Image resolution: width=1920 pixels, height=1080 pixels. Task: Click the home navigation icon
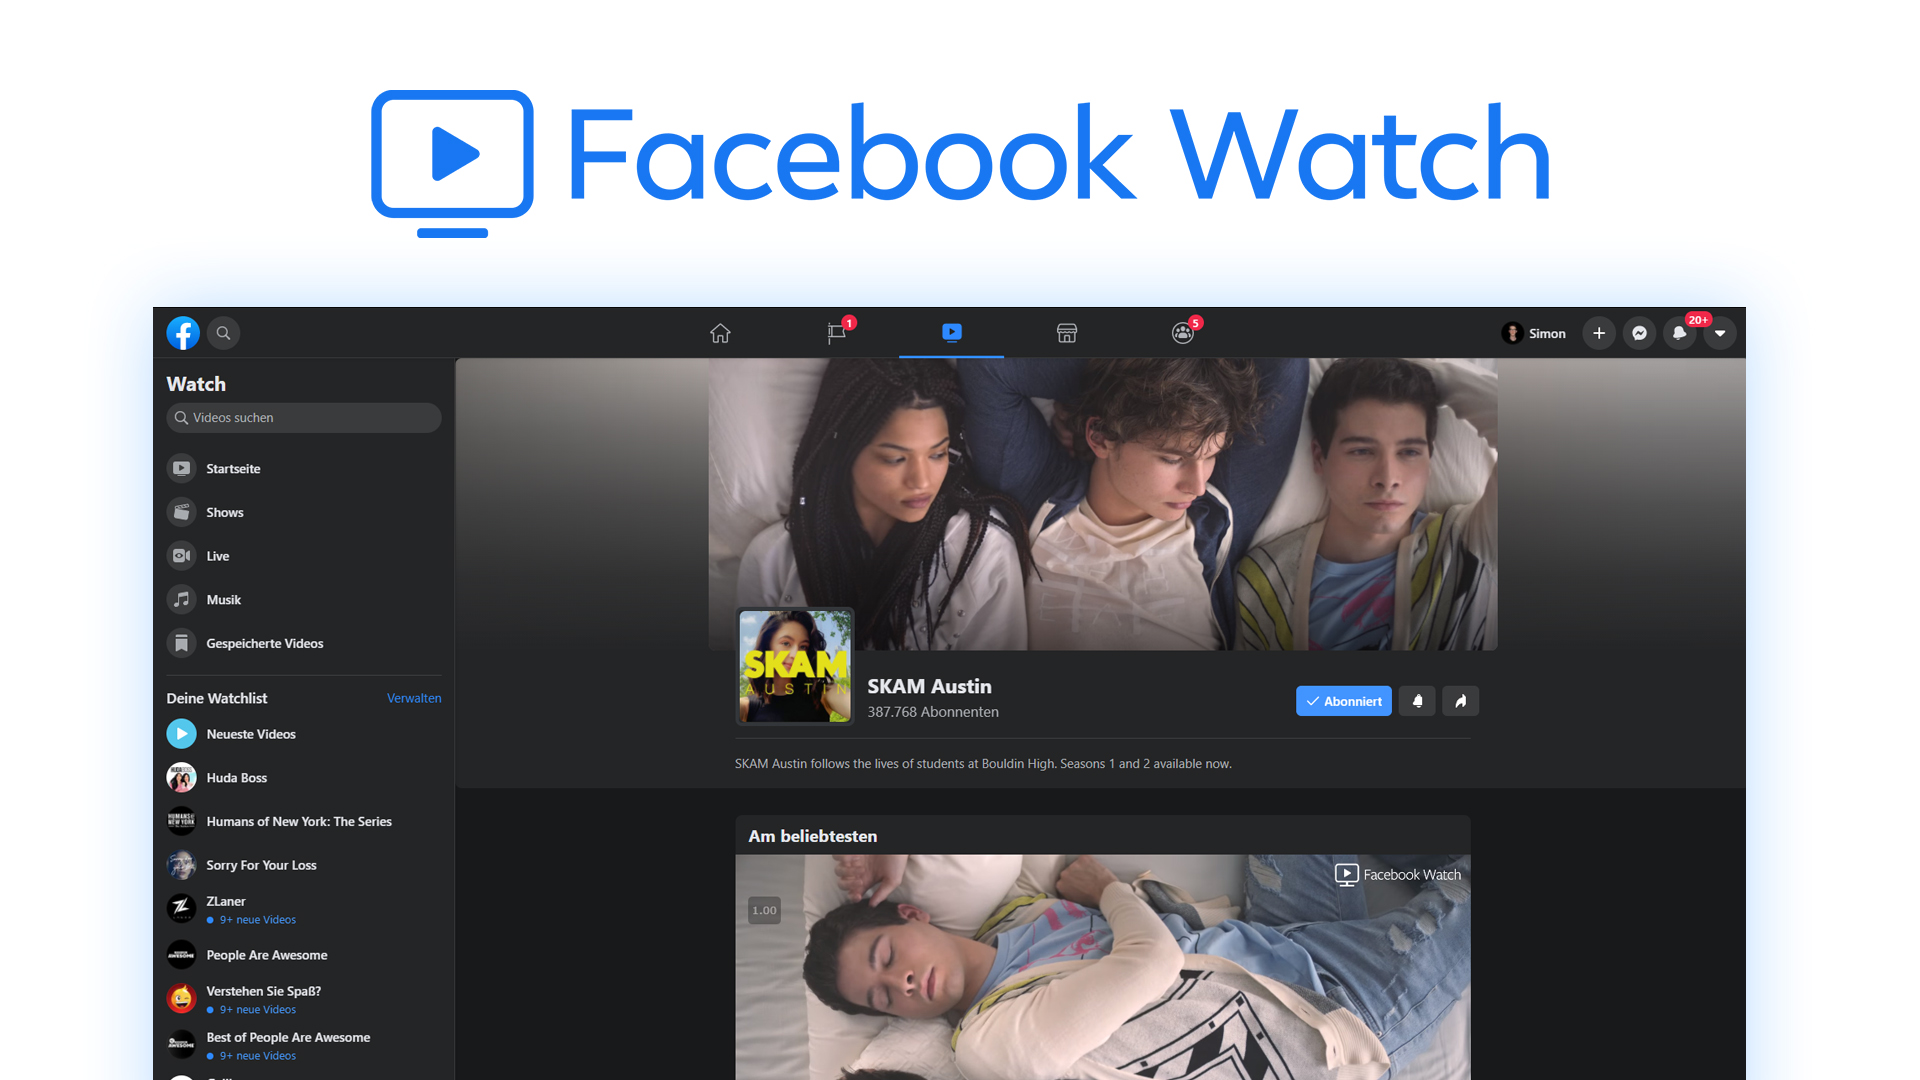(719, 332)
